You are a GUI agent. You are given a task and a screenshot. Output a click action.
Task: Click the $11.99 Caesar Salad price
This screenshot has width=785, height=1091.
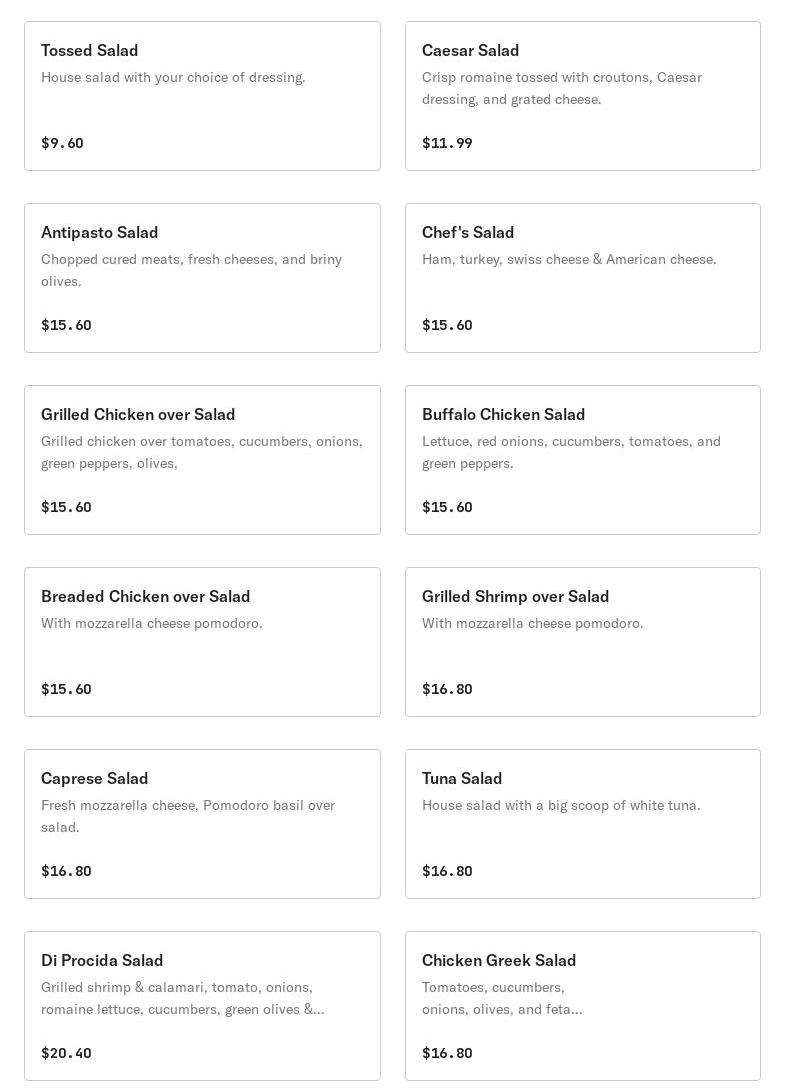click(447, 143)
